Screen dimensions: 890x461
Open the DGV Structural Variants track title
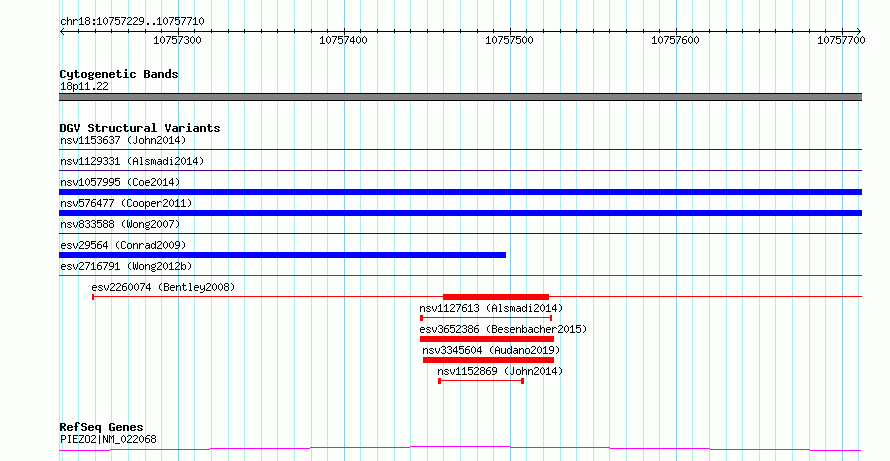[x=140, y=128]
